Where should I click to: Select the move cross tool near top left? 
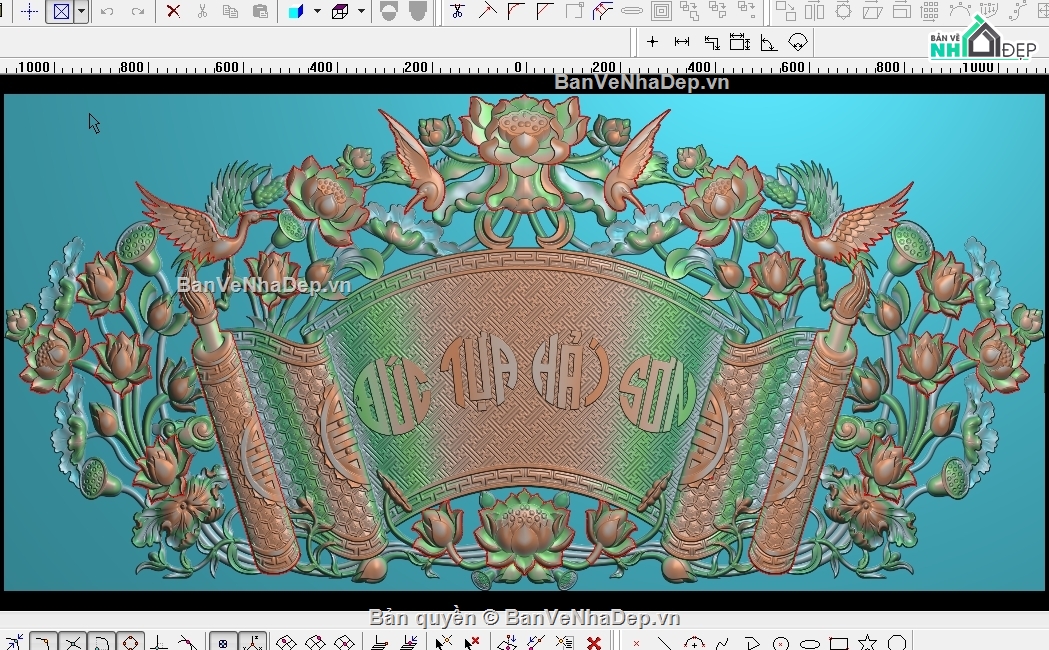(x=30, y=13)
